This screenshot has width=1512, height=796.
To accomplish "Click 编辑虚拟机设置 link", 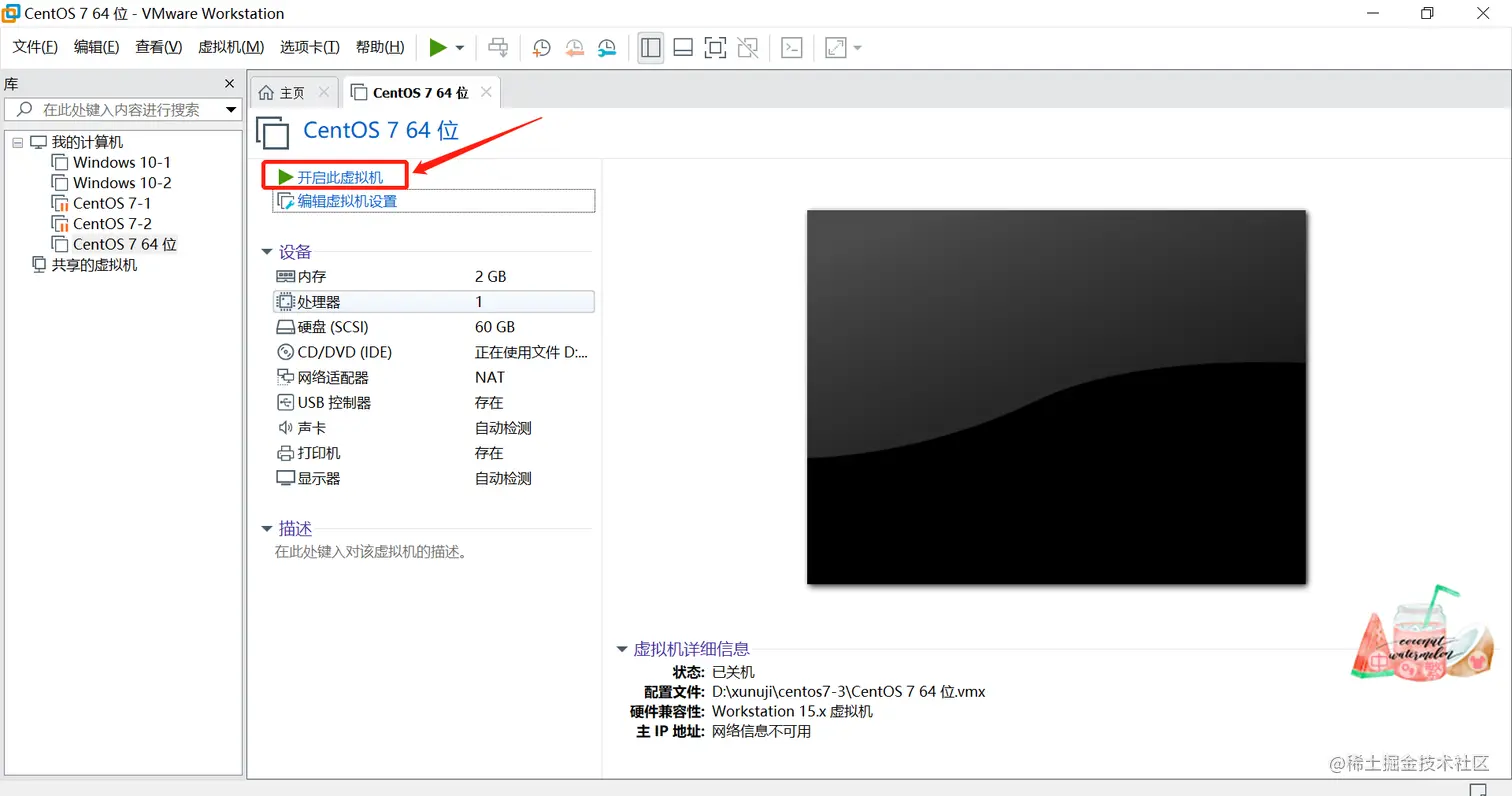I will tap(347, 201).
